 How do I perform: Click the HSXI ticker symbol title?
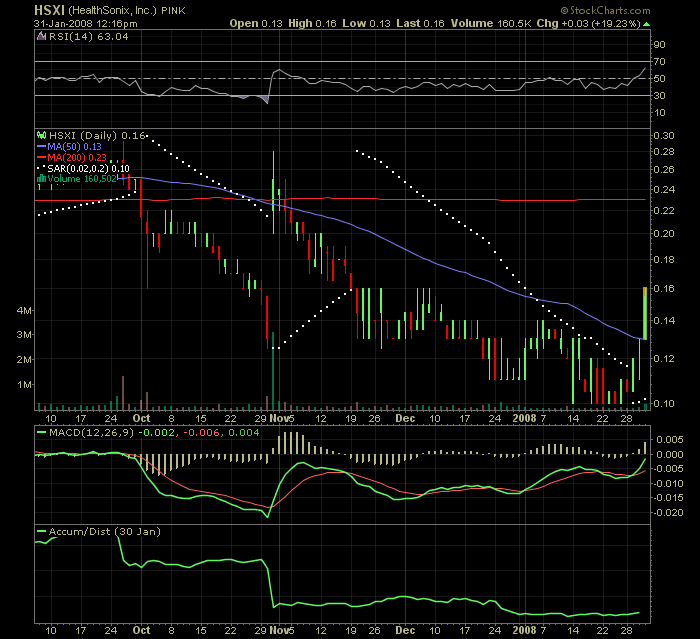(x=48, y=10)
